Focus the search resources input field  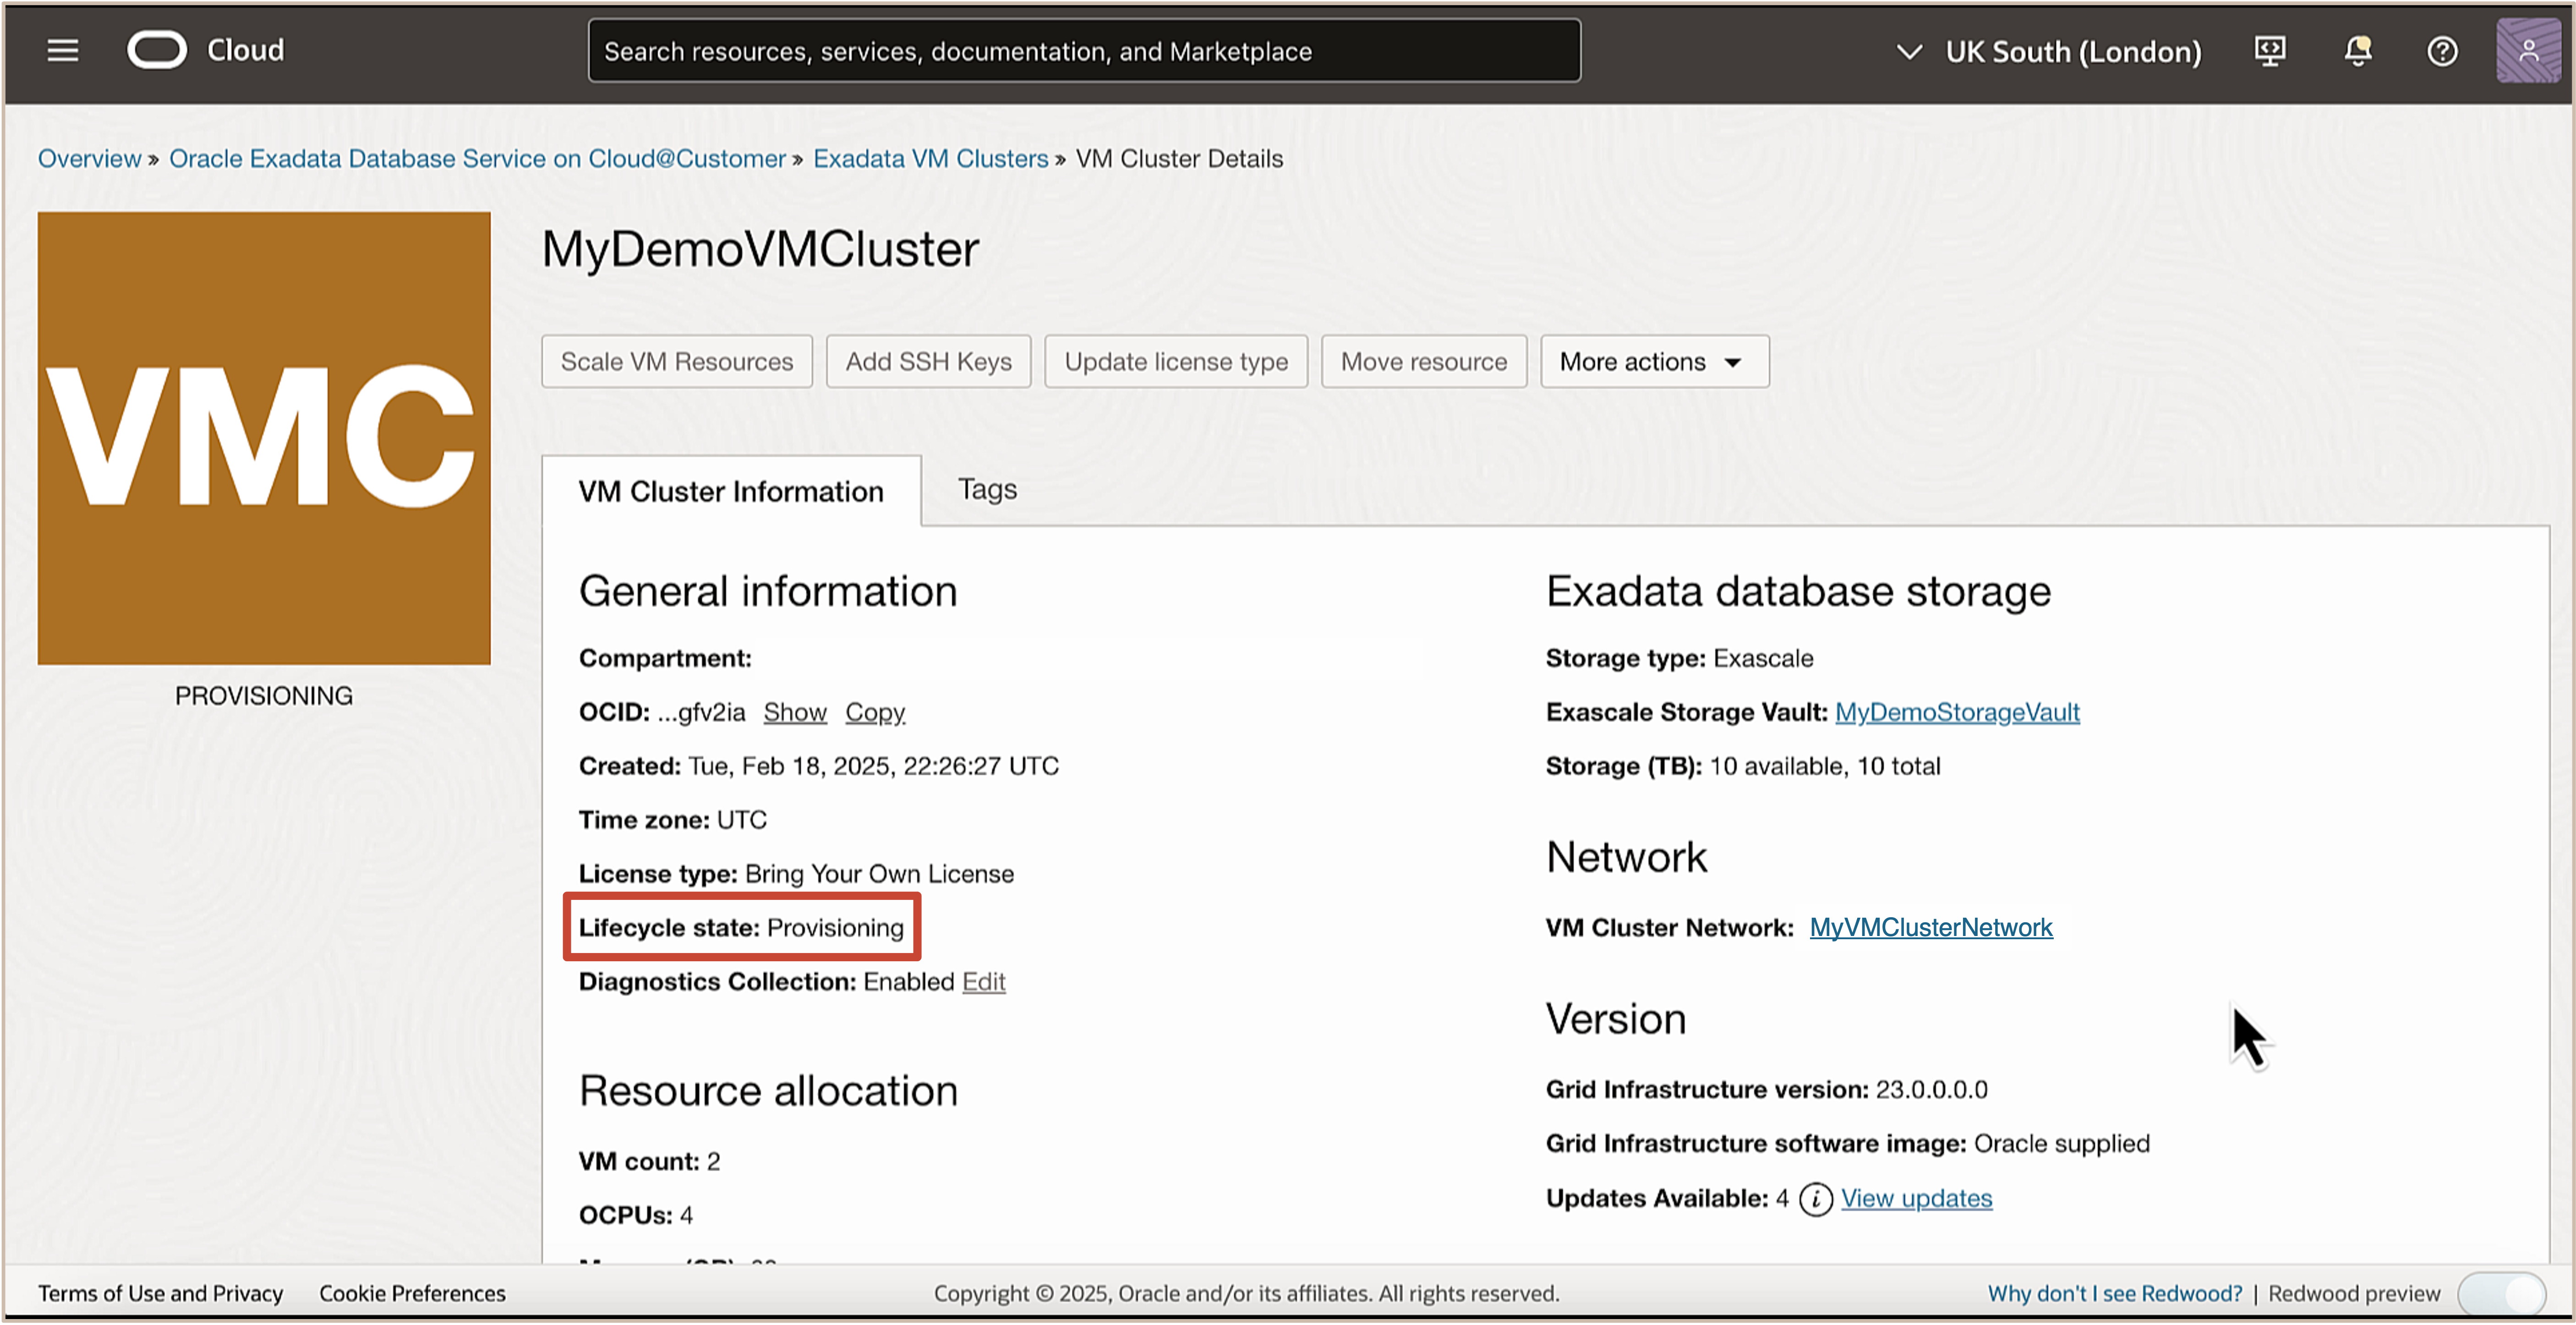click(1084, 51)
